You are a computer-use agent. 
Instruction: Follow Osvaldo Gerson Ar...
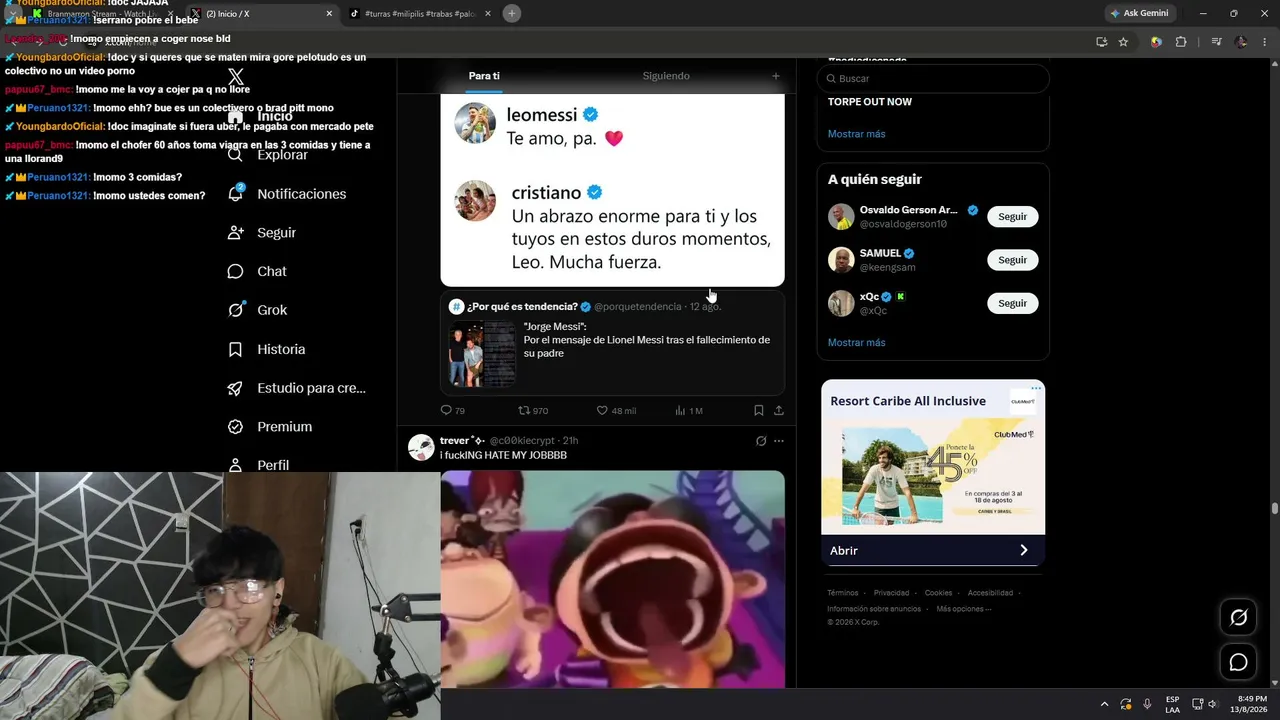[x=1012, y=217]
